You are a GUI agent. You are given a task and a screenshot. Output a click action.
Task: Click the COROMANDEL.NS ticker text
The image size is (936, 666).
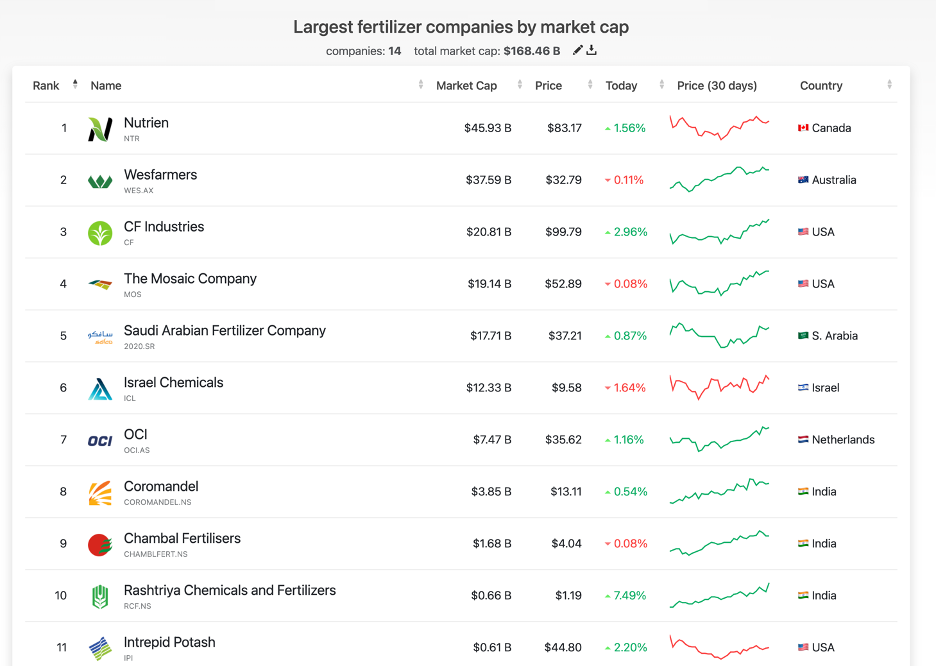coord(158,502)
